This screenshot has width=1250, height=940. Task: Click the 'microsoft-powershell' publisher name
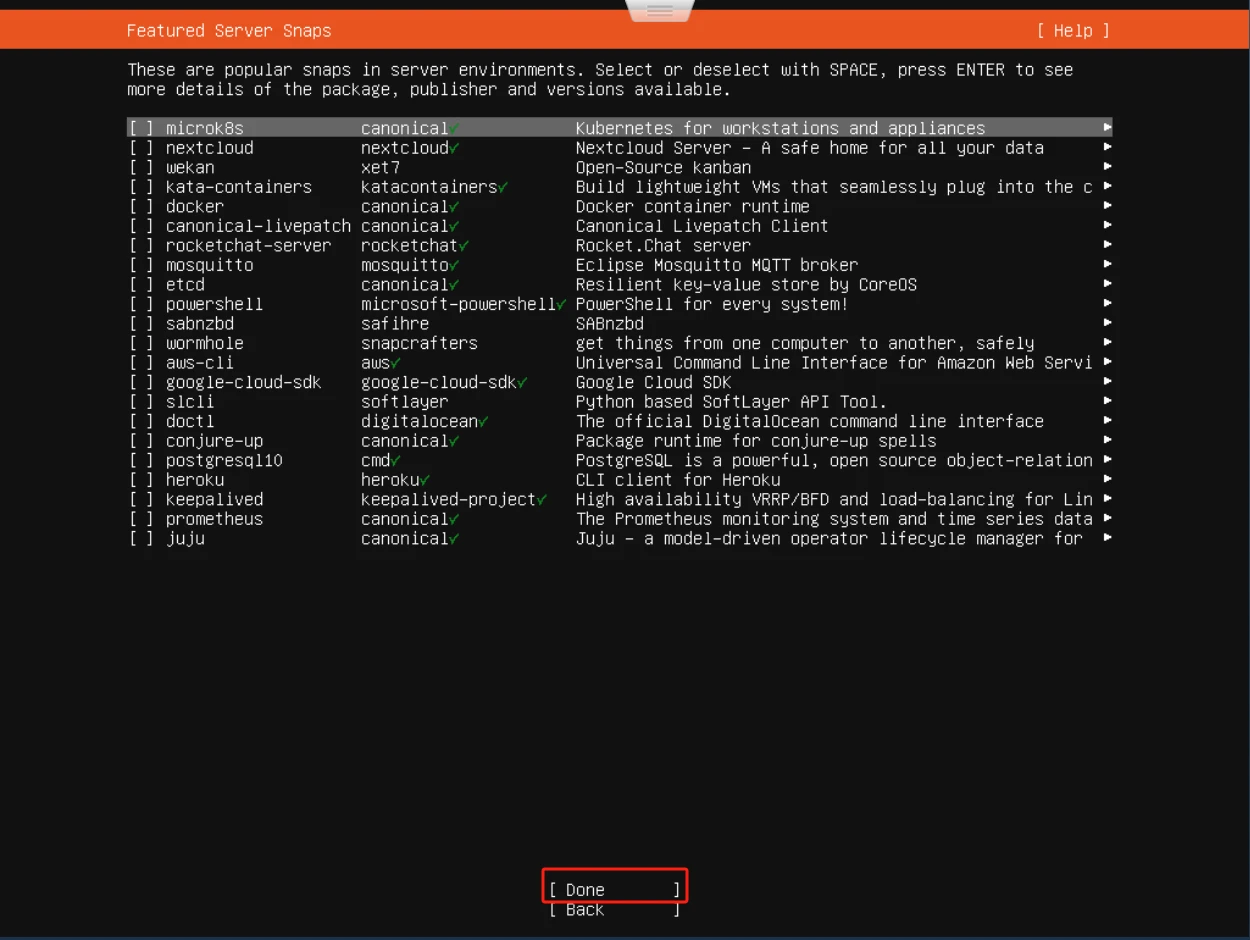pos(458,304)
